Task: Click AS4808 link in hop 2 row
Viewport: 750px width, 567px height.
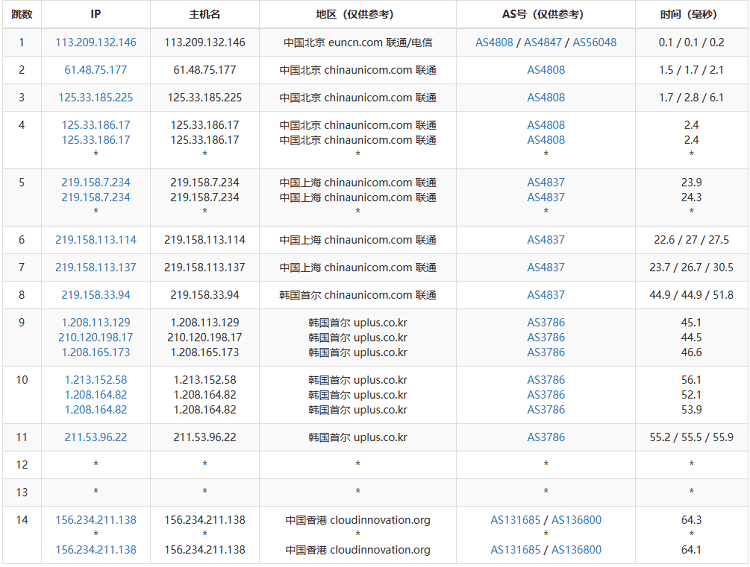Action: click(x=546, y=70)
